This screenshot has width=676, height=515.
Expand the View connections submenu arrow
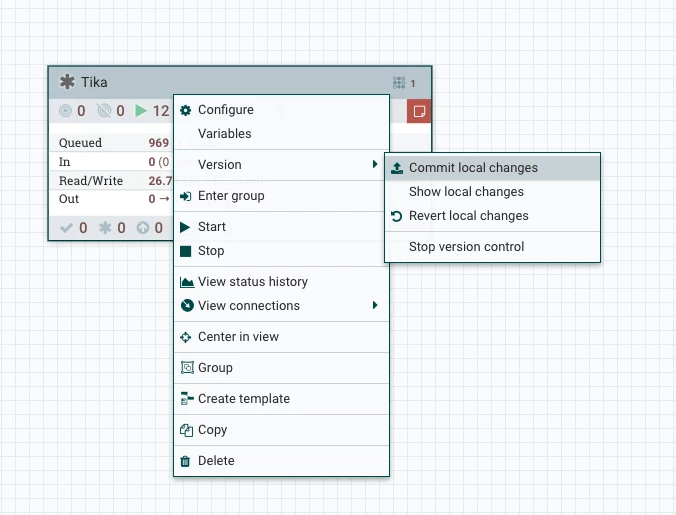(375, 305)
